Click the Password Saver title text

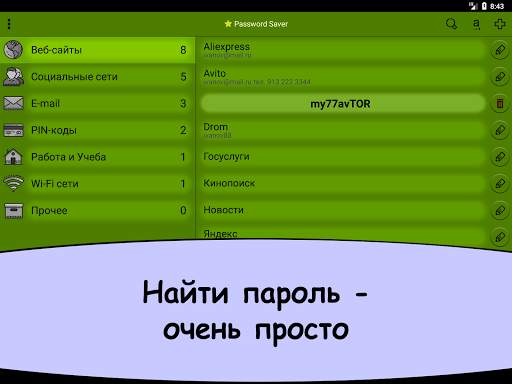tap(261, 24)
